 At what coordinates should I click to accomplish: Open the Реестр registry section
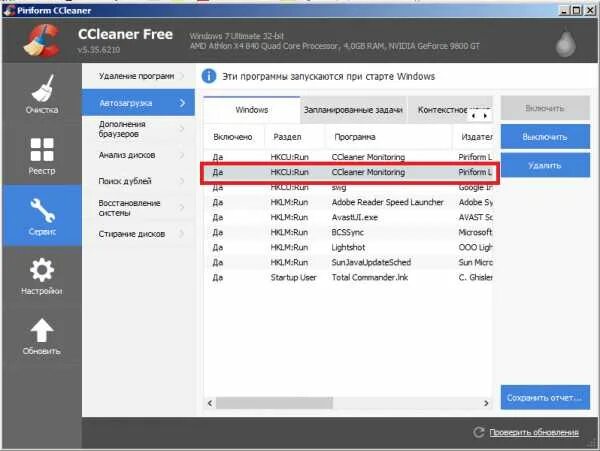click(x=42, y=155)
